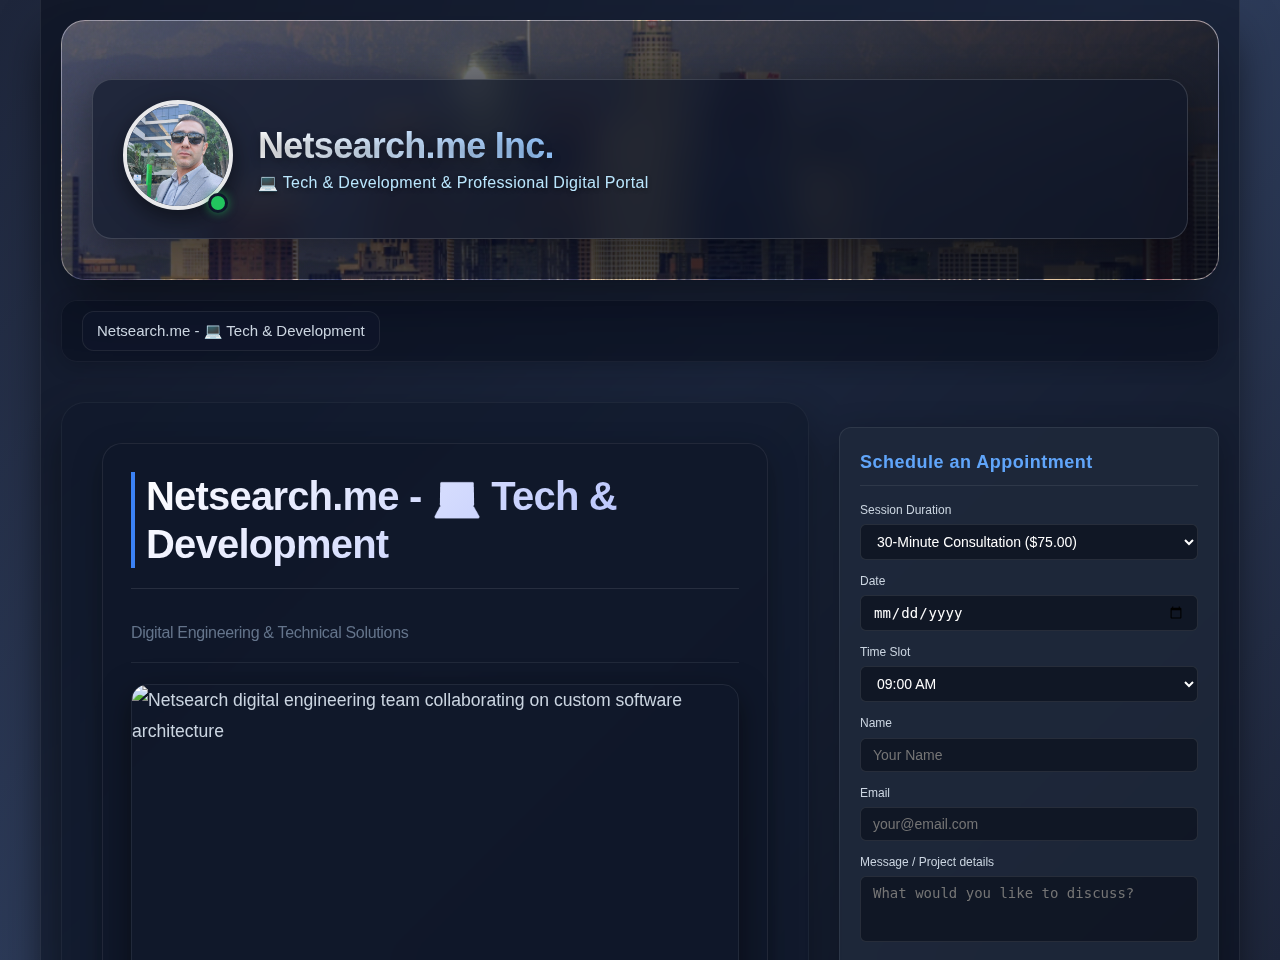Click the laptop emoji in the navigation tab

(x=213, y=331)
